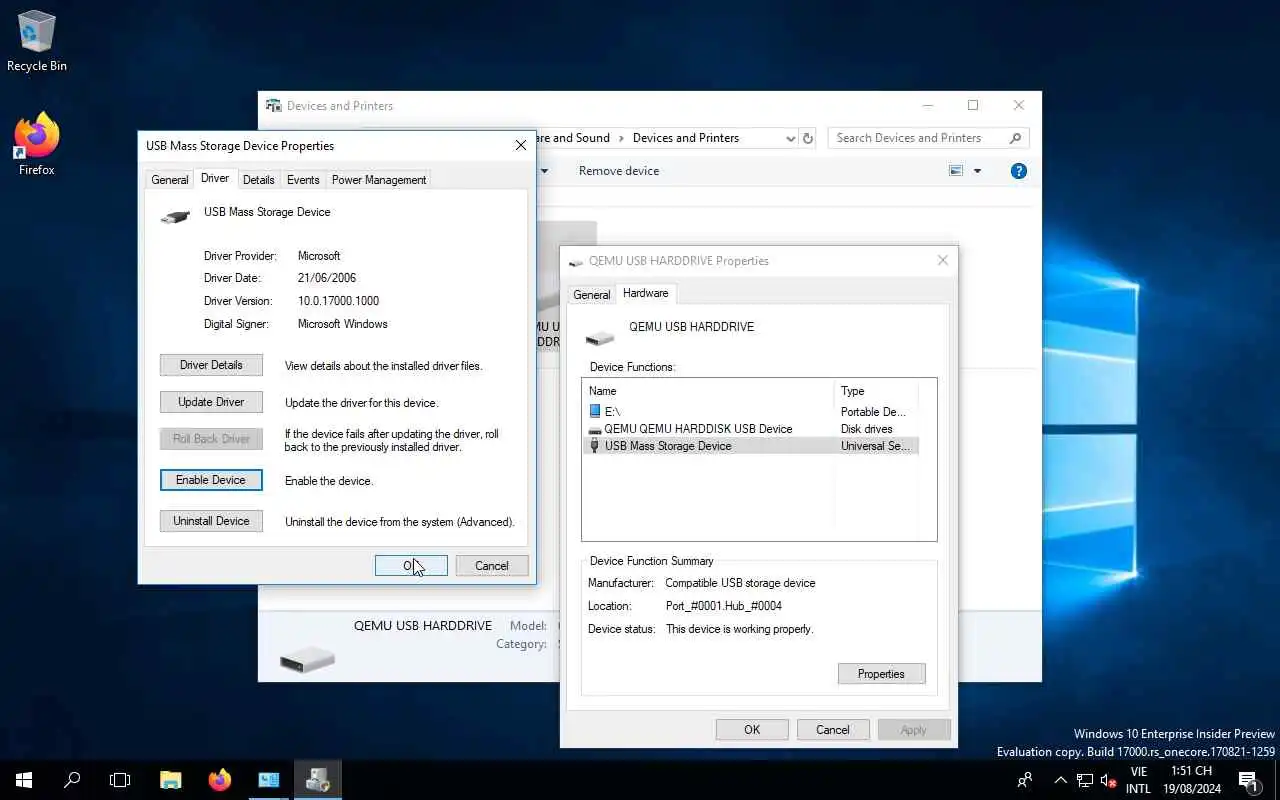This screenshot has height=800, width=1280.
Task: Confirm USB Mass Storage Properties with OK
Action: tap(411, 566)
